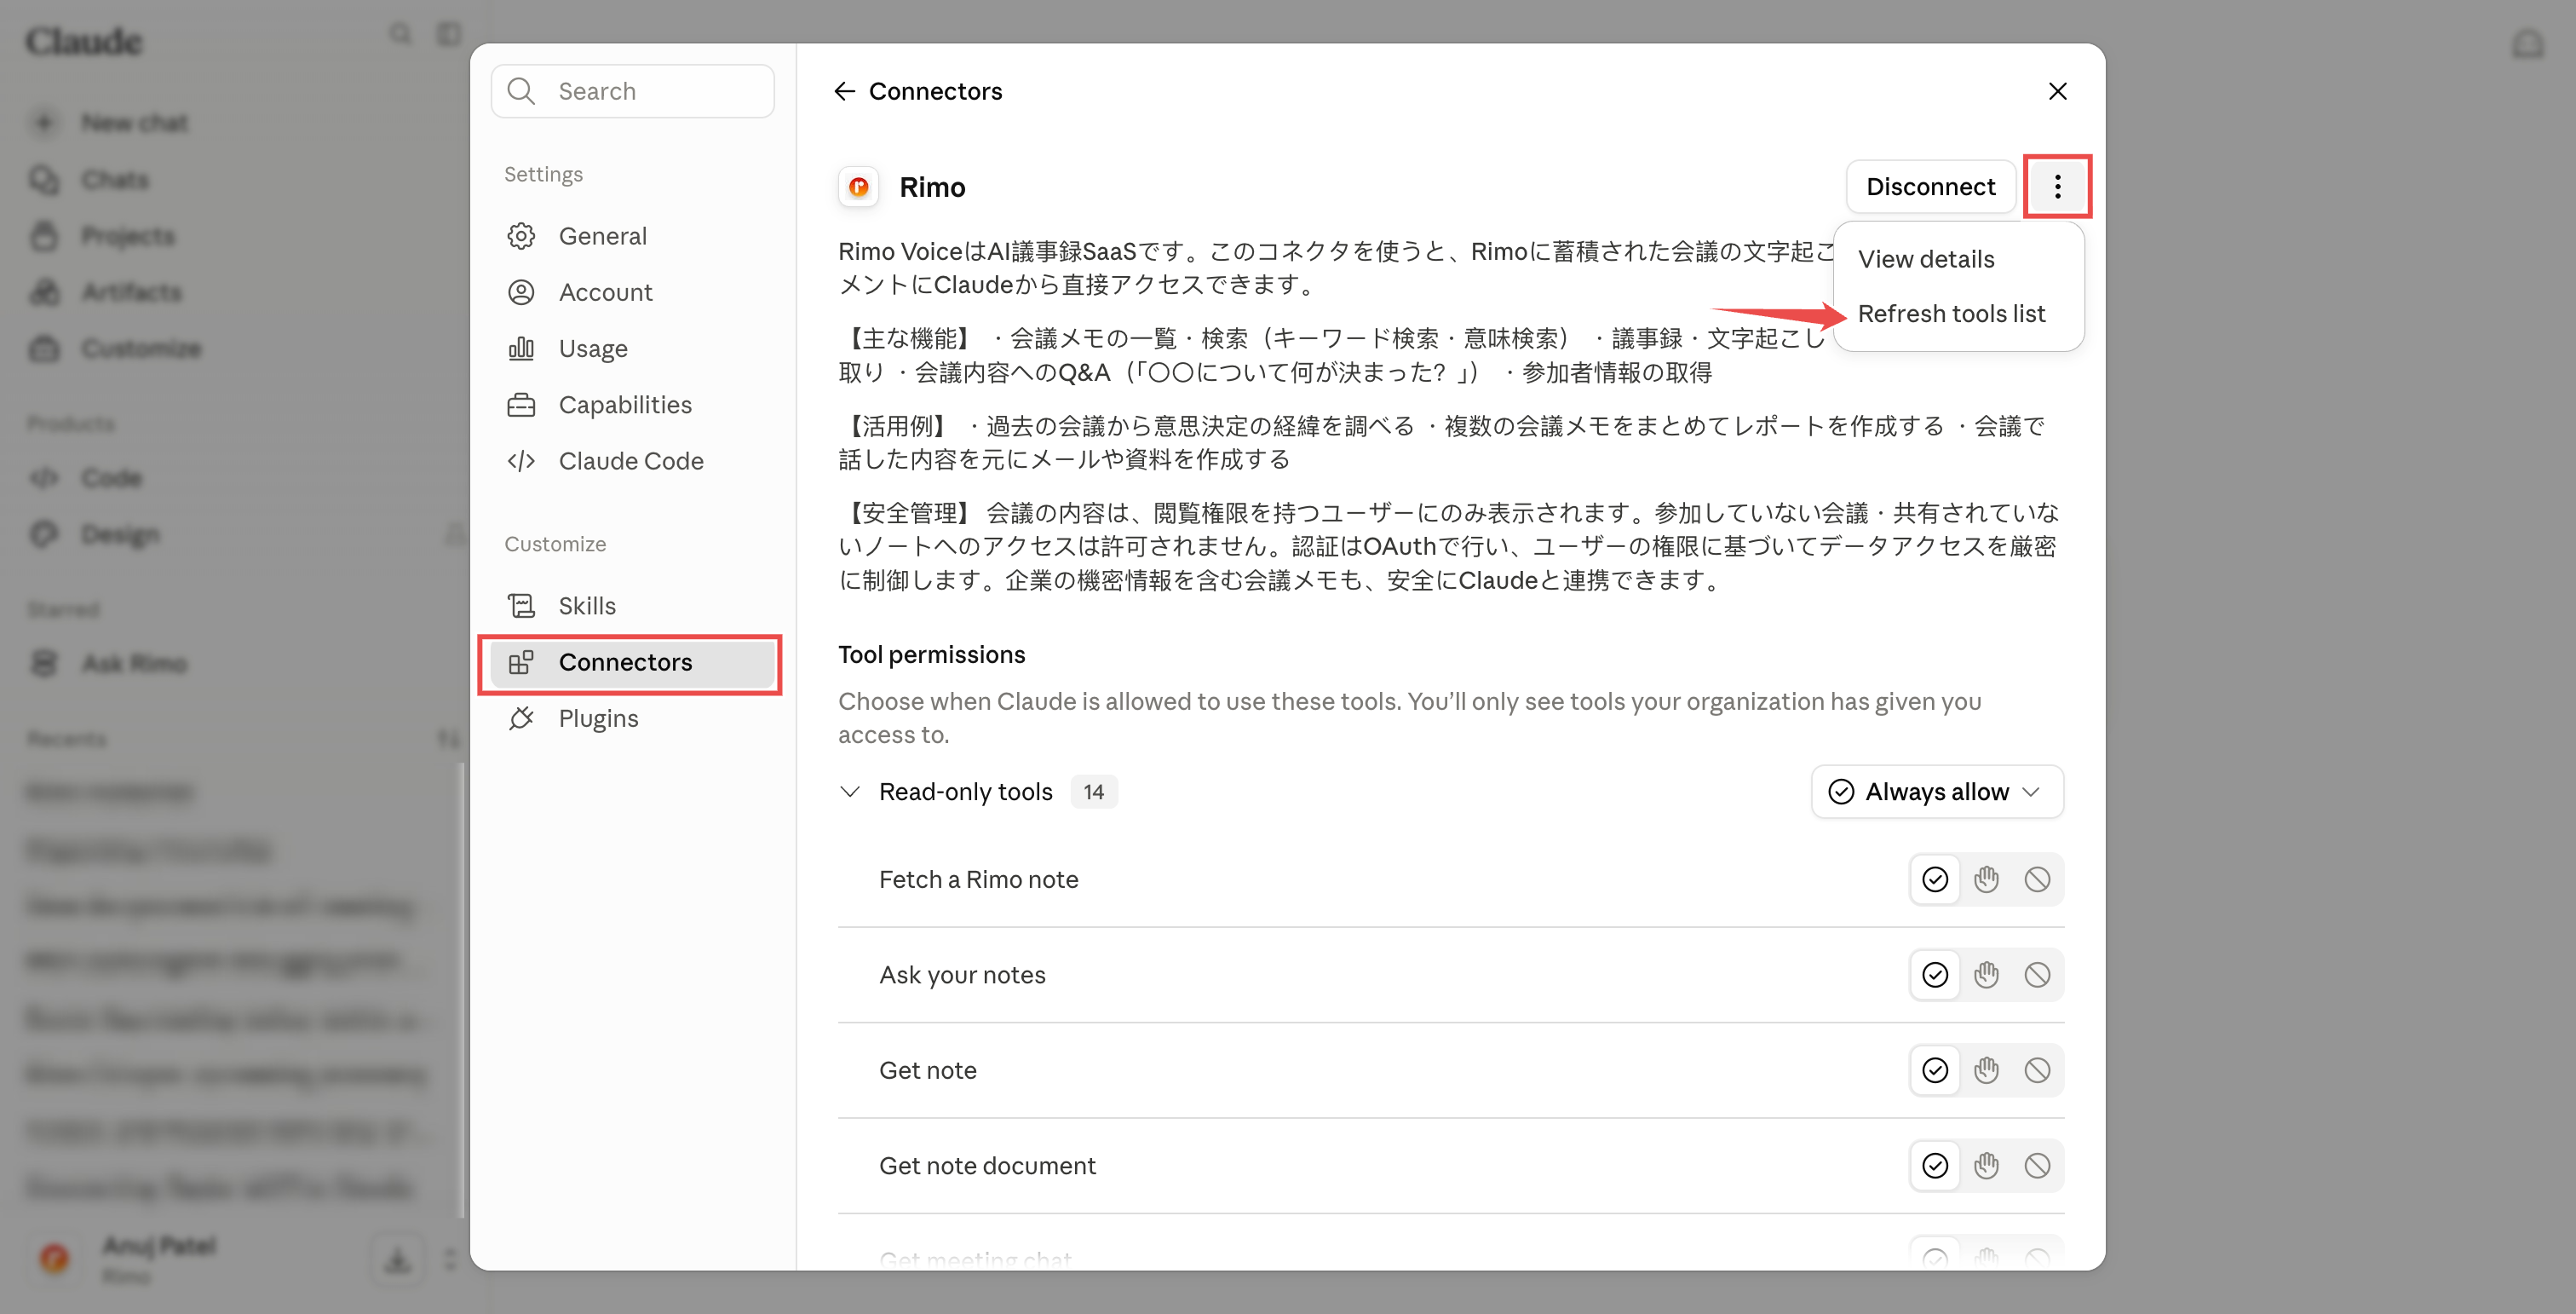Choose Refresh tools list
The height and width of the screenshot is (1314, 2576).
(1958, 313)
